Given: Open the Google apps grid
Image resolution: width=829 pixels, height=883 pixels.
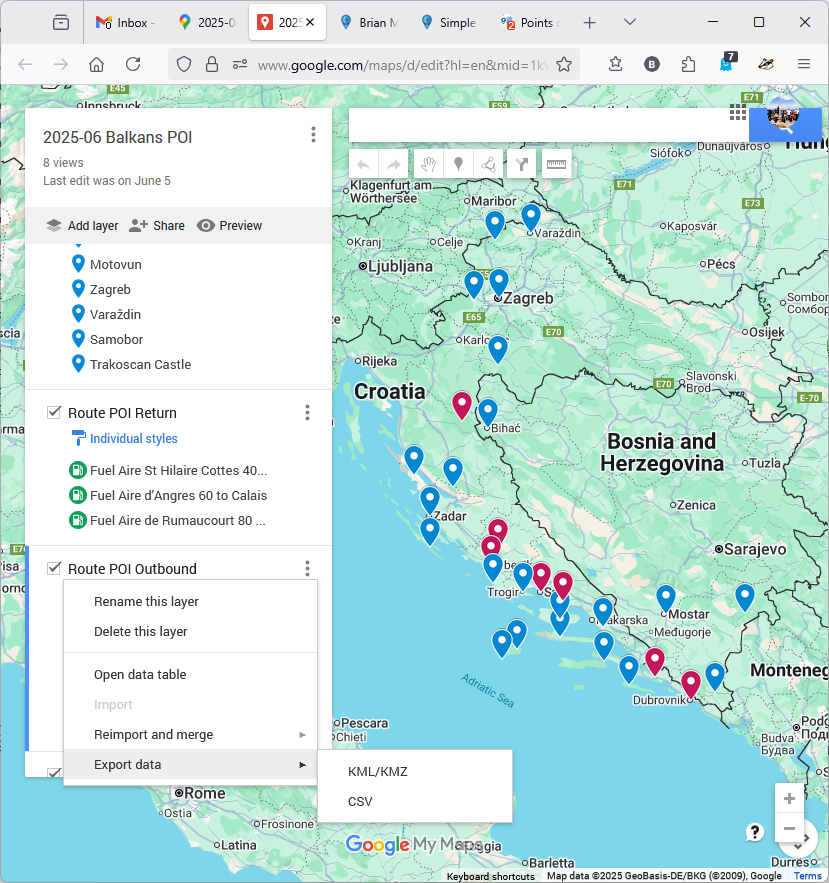Looking at the screenshot, I should click(x=738, y=112).
